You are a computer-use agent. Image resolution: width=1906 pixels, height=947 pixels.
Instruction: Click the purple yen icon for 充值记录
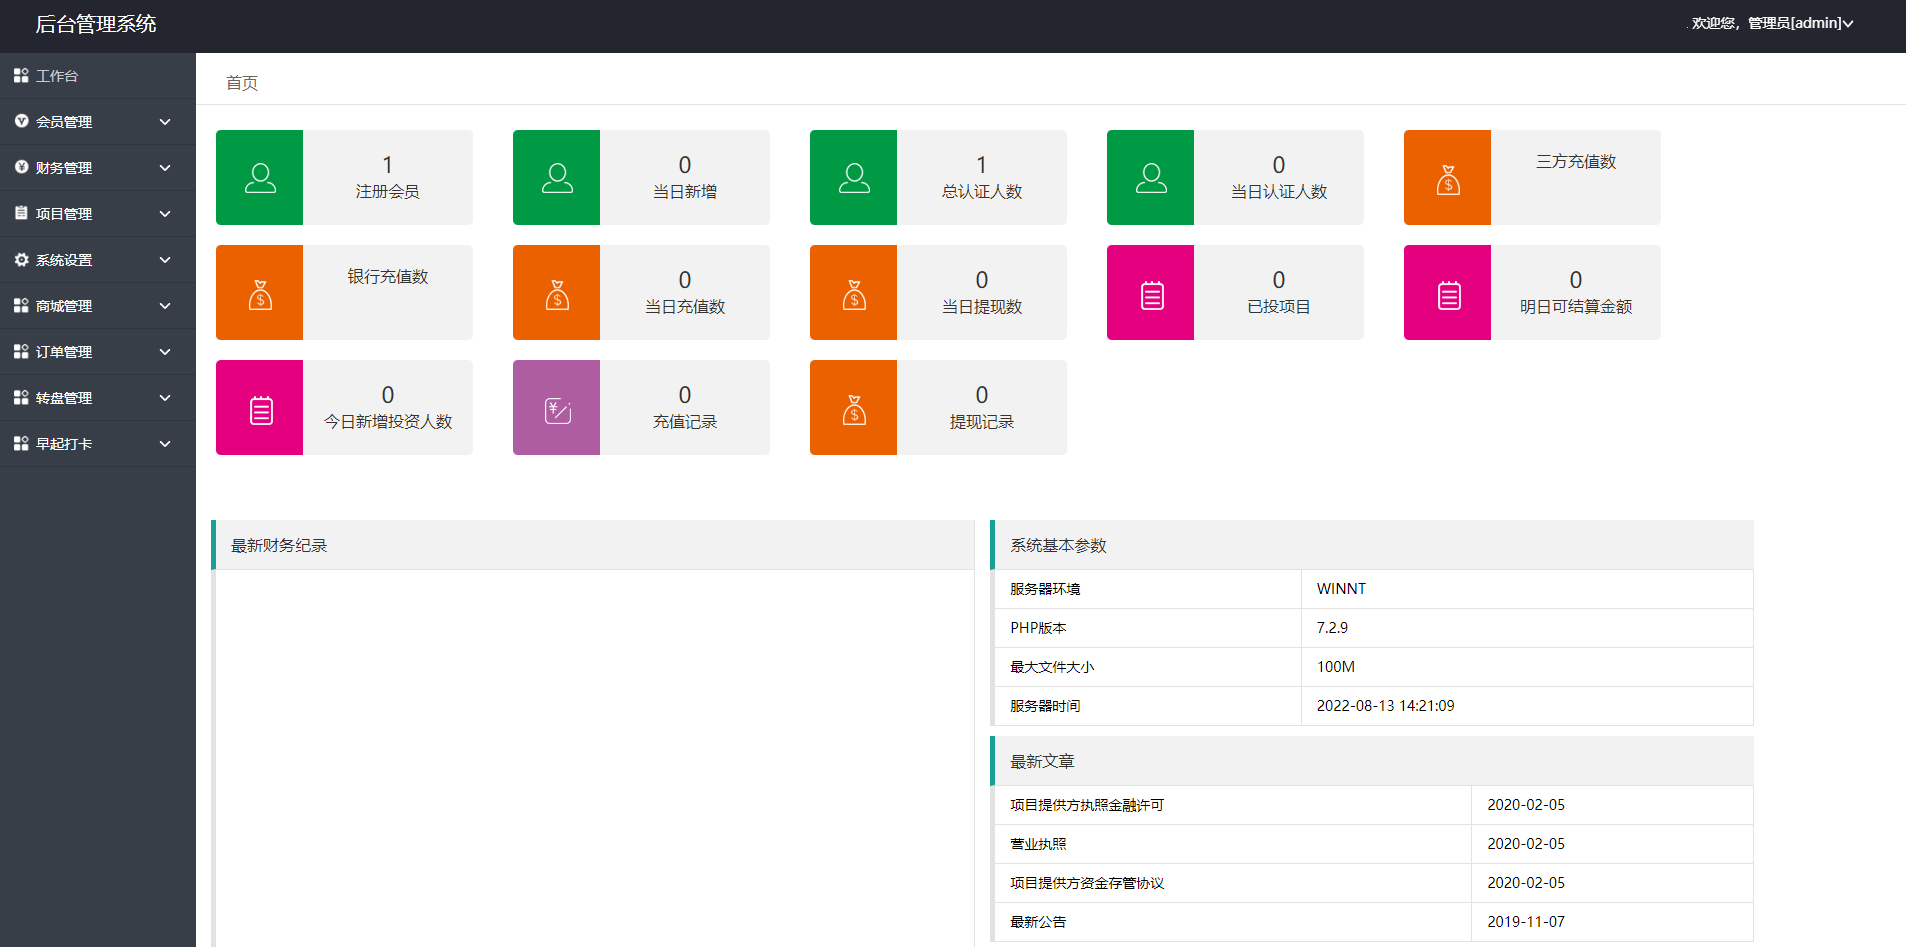pos(557,409)
